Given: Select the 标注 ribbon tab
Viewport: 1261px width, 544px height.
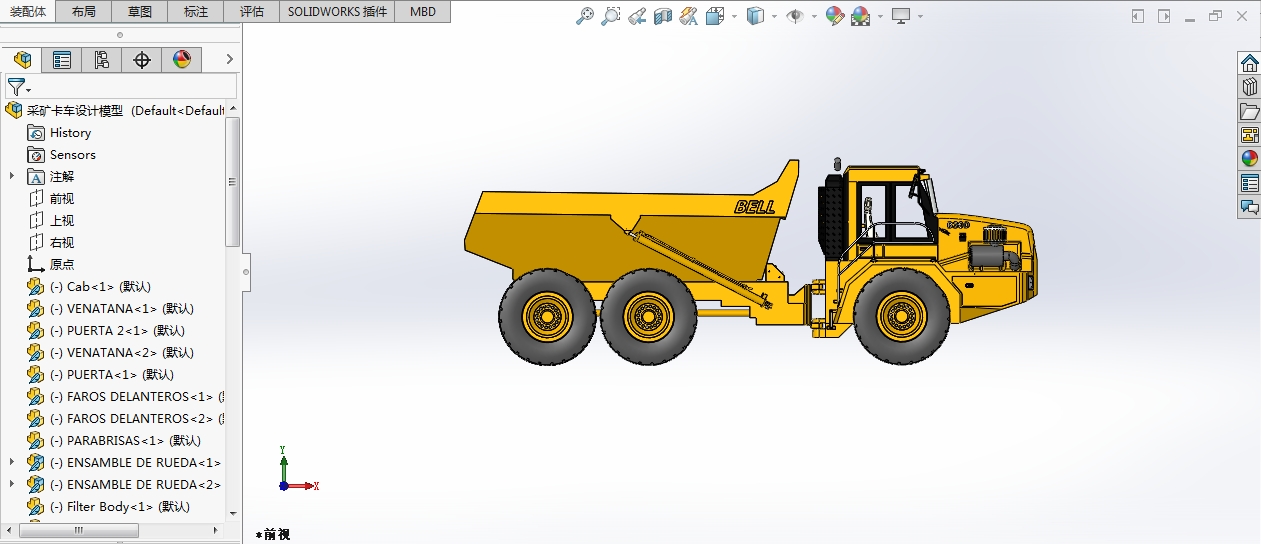Looking at the screenshot, I should pyautogui.click(x=196, y=12).
